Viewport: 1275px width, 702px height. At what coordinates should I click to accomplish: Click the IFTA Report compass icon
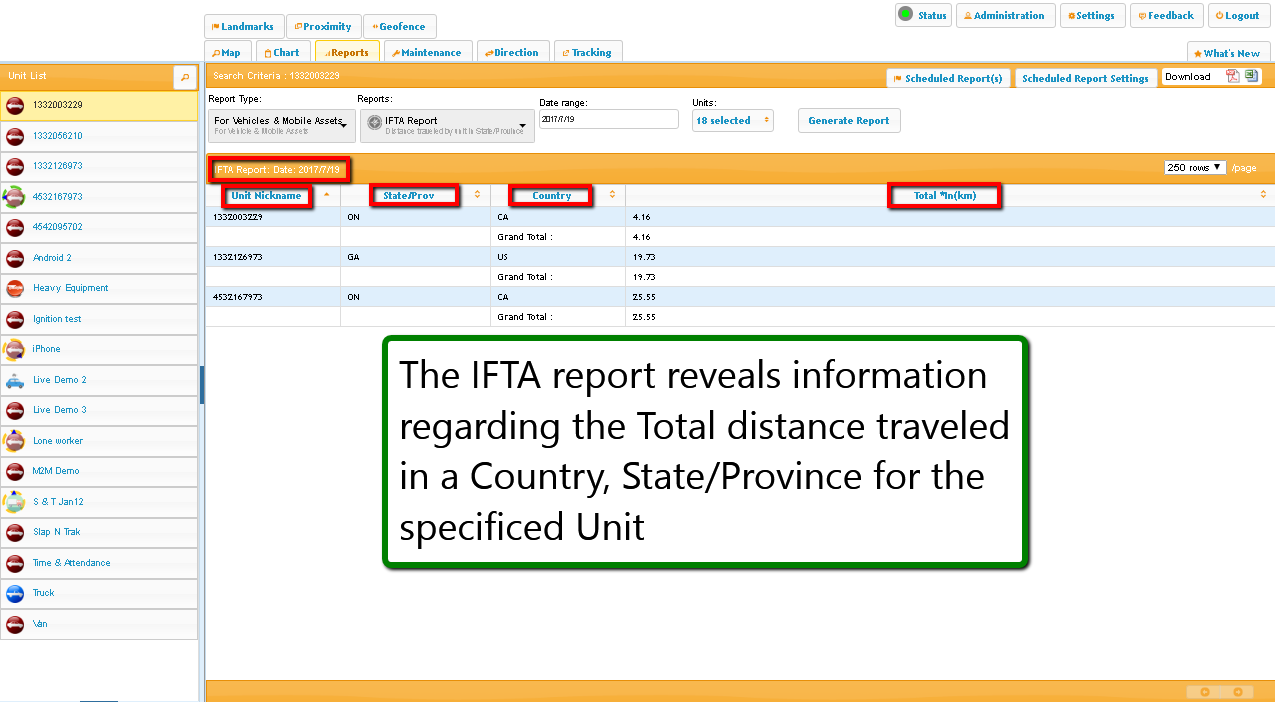[374, 122]
